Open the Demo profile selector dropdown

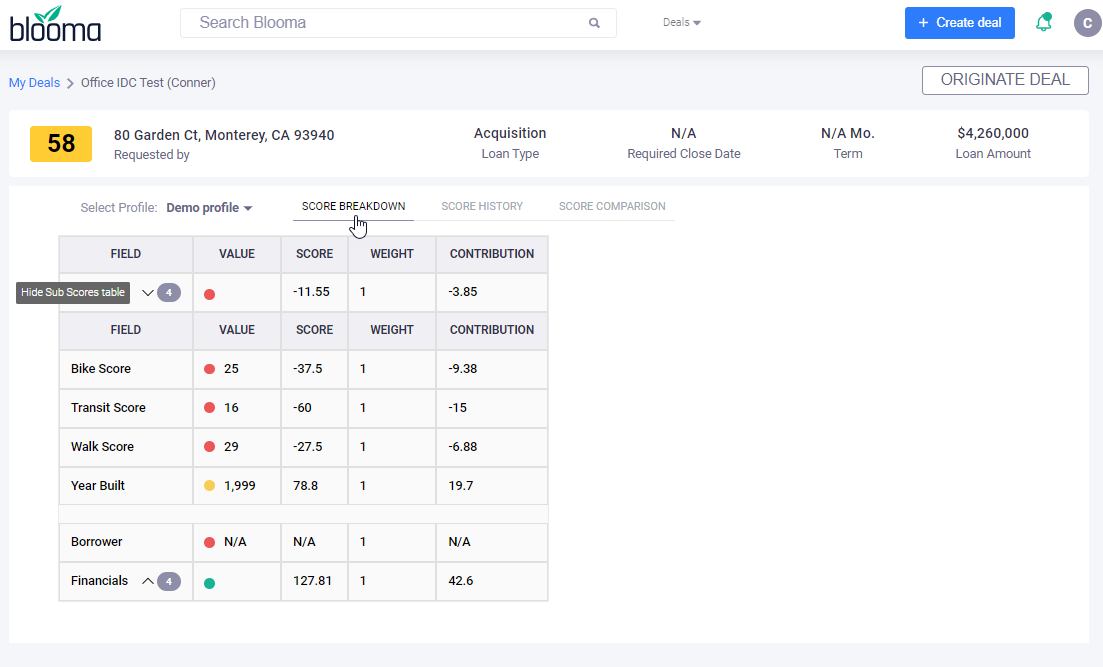point(209,208)
